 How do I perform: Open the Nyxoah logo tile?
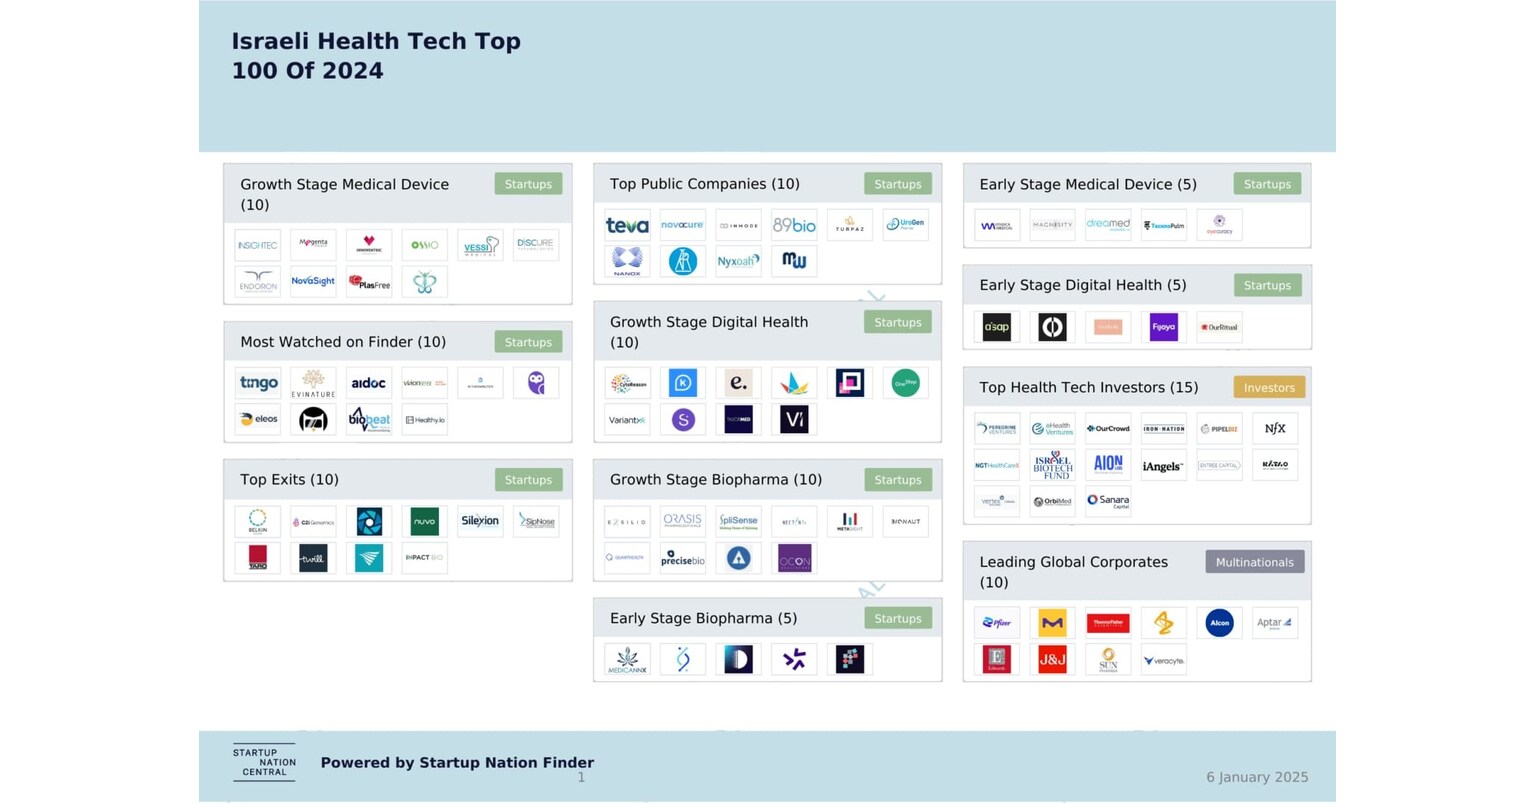coord(738,261)
